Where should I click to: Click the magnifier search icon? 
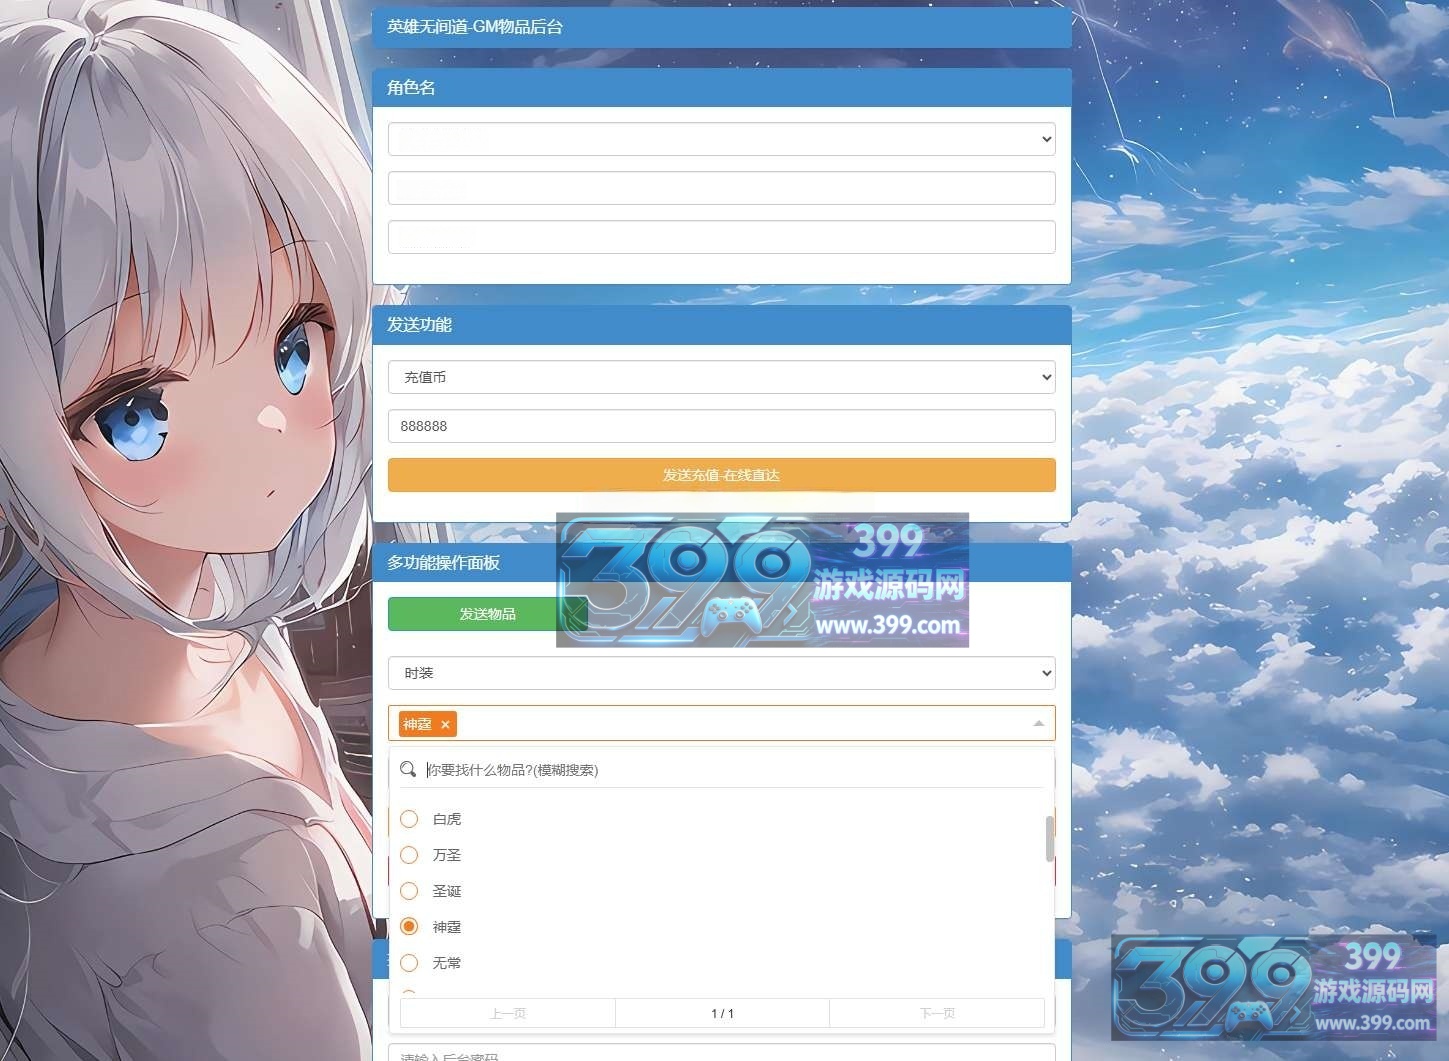coord(408,769)
